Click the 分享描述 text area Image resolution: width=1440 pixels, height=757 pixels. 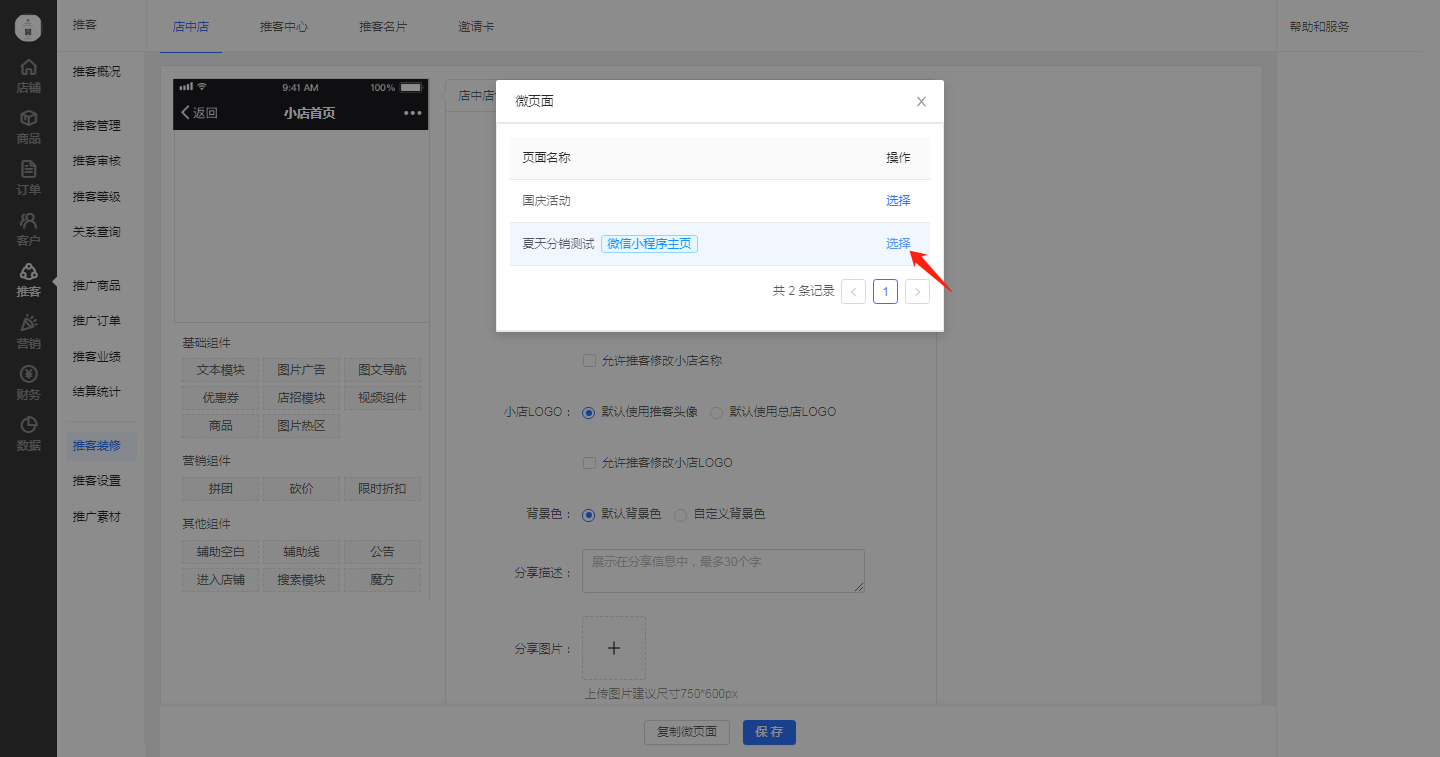pyautogui.click(x=722, y=570)
